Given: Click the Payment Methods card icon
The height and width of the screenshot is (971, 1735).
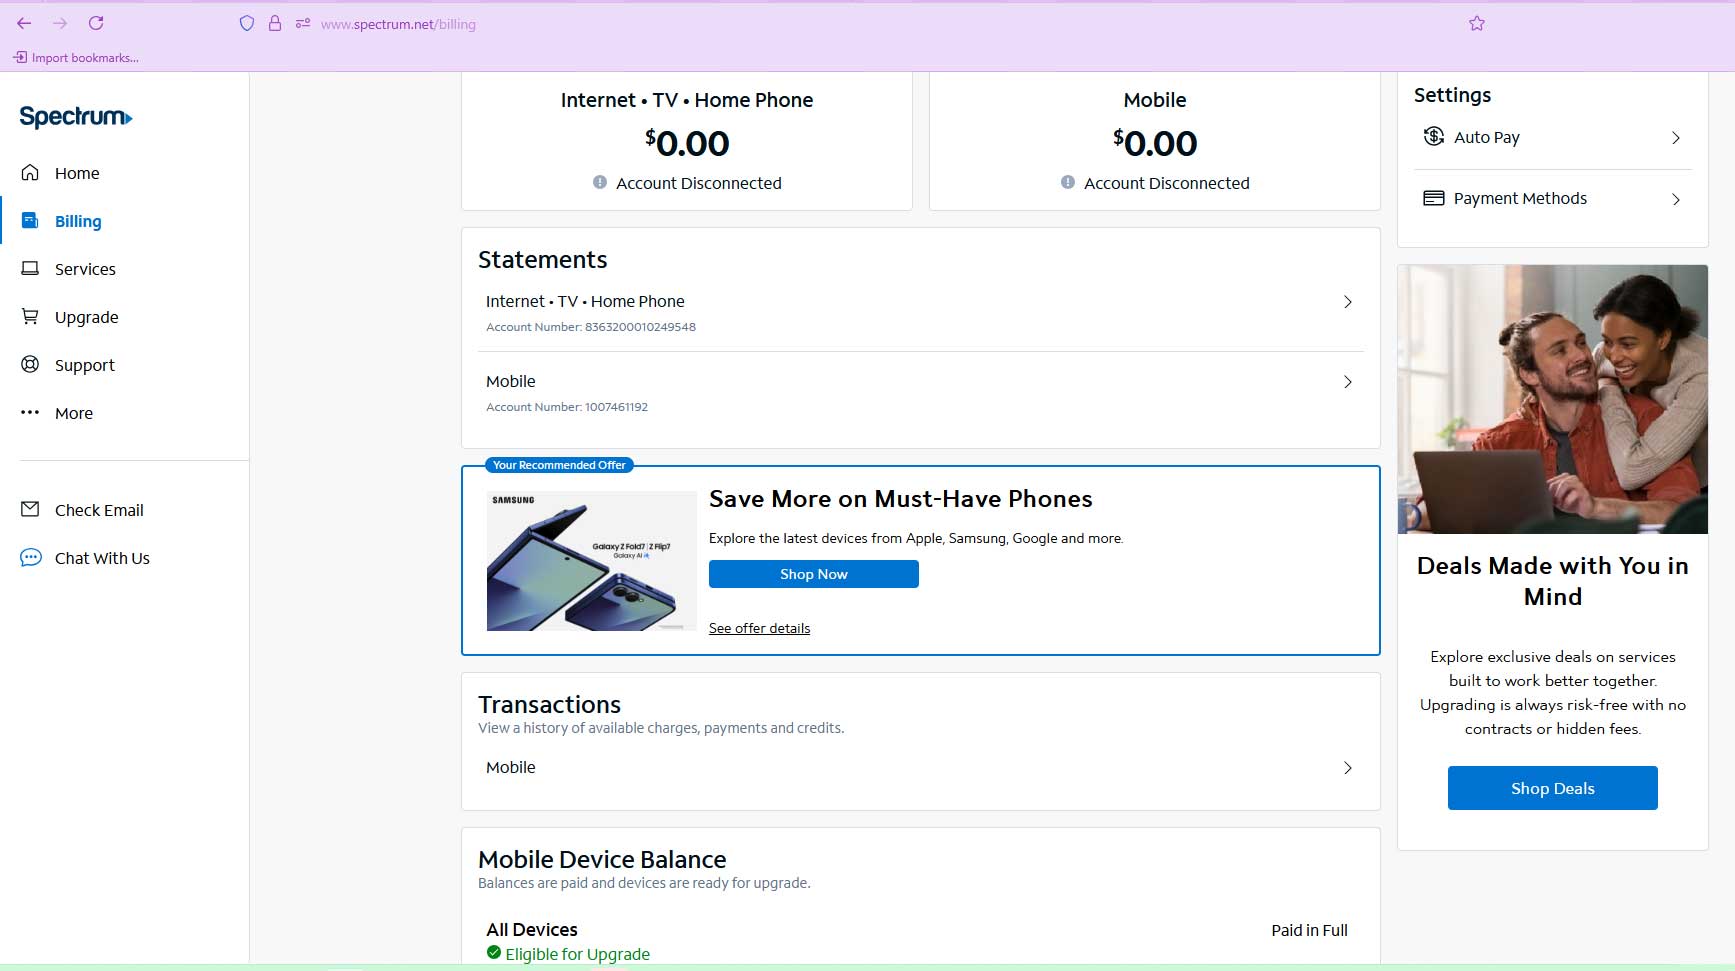Looking at the screenshot, I should (1433, 198).
